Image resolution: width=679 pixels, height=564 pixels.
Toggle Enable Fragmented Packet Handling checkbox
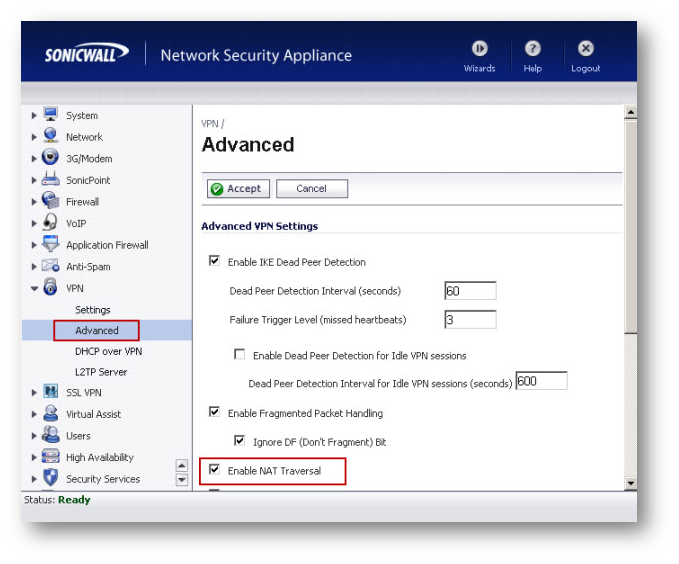(x=214, y=412)
